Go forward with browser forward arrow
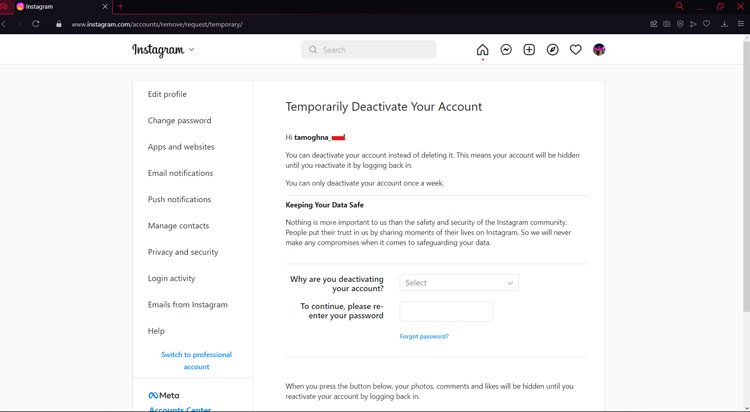This screenshot has width=750, height=412. pos(19,24)
